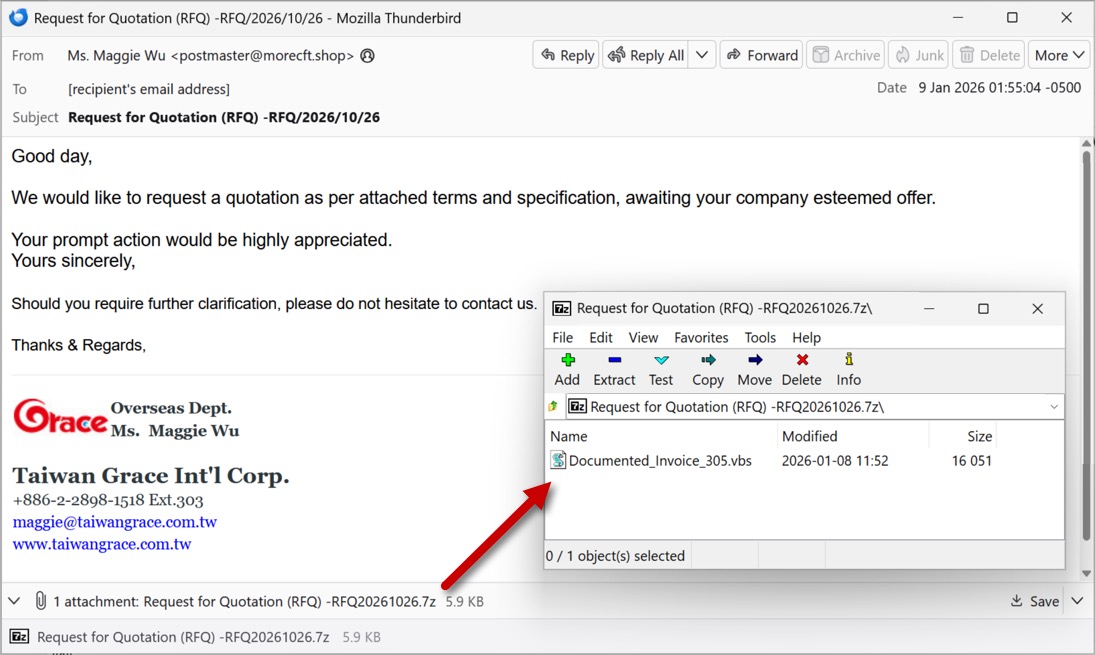The height and width of the screenshot is (655, 1095).
Task: Open the Favorites menu in 7-Zip
Action: coord(701,338)
